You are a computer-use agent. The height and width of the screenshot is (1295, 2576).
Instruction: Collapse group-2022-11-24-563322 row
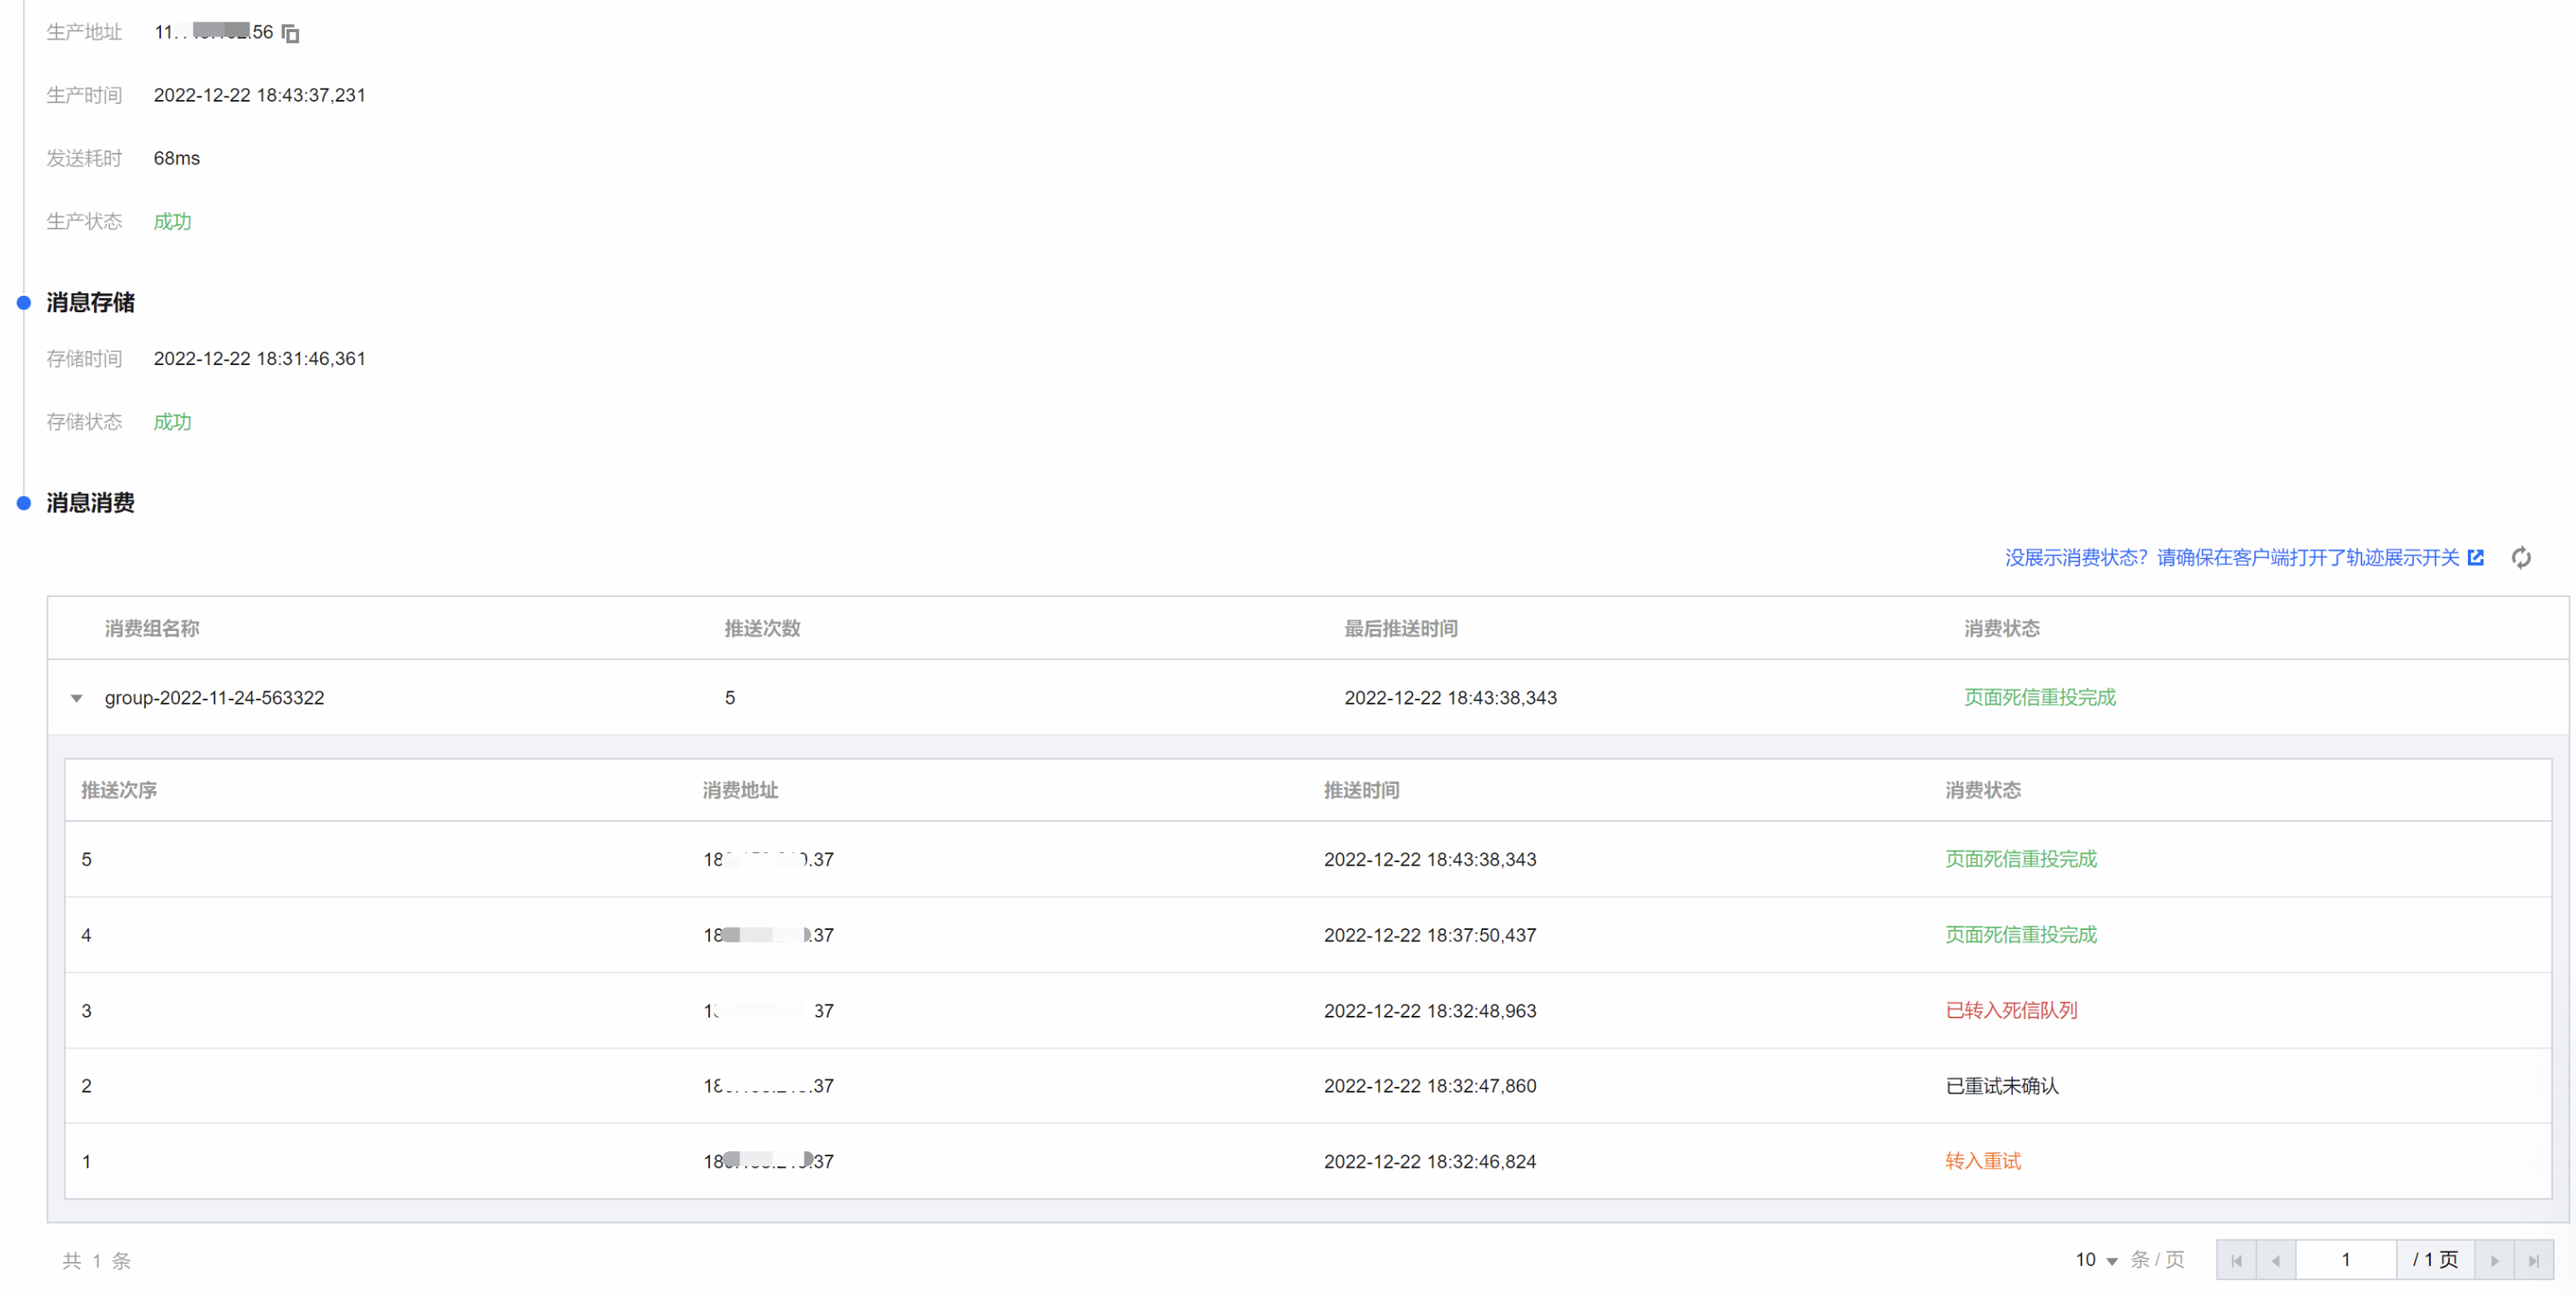[76, 698]
